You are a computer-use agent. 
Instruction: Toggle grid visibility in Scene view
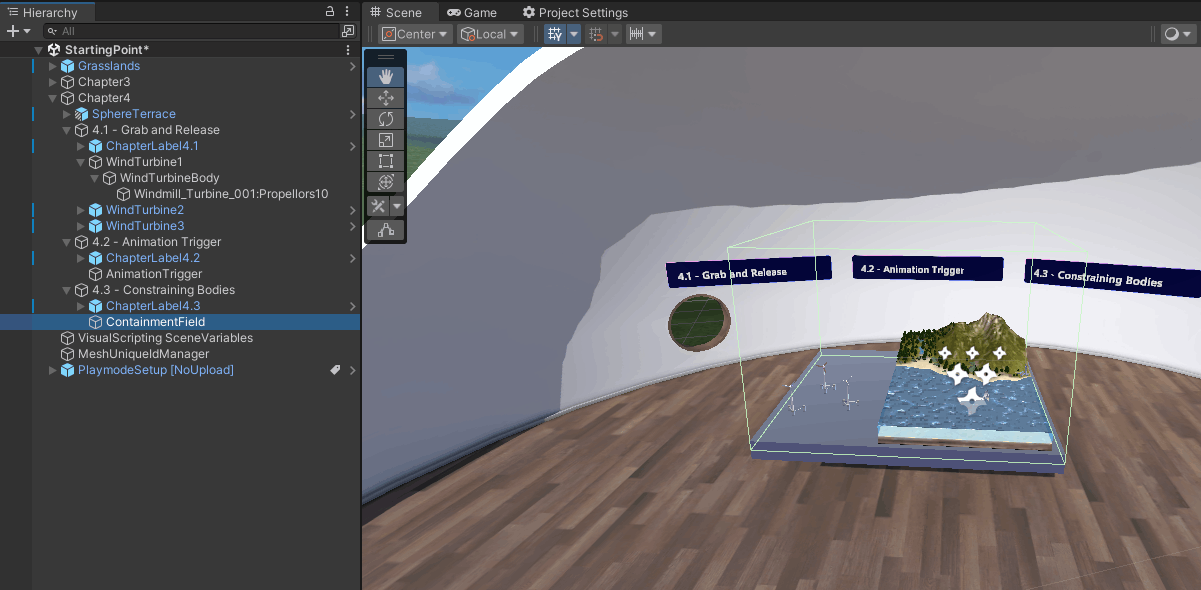point(555,34)
